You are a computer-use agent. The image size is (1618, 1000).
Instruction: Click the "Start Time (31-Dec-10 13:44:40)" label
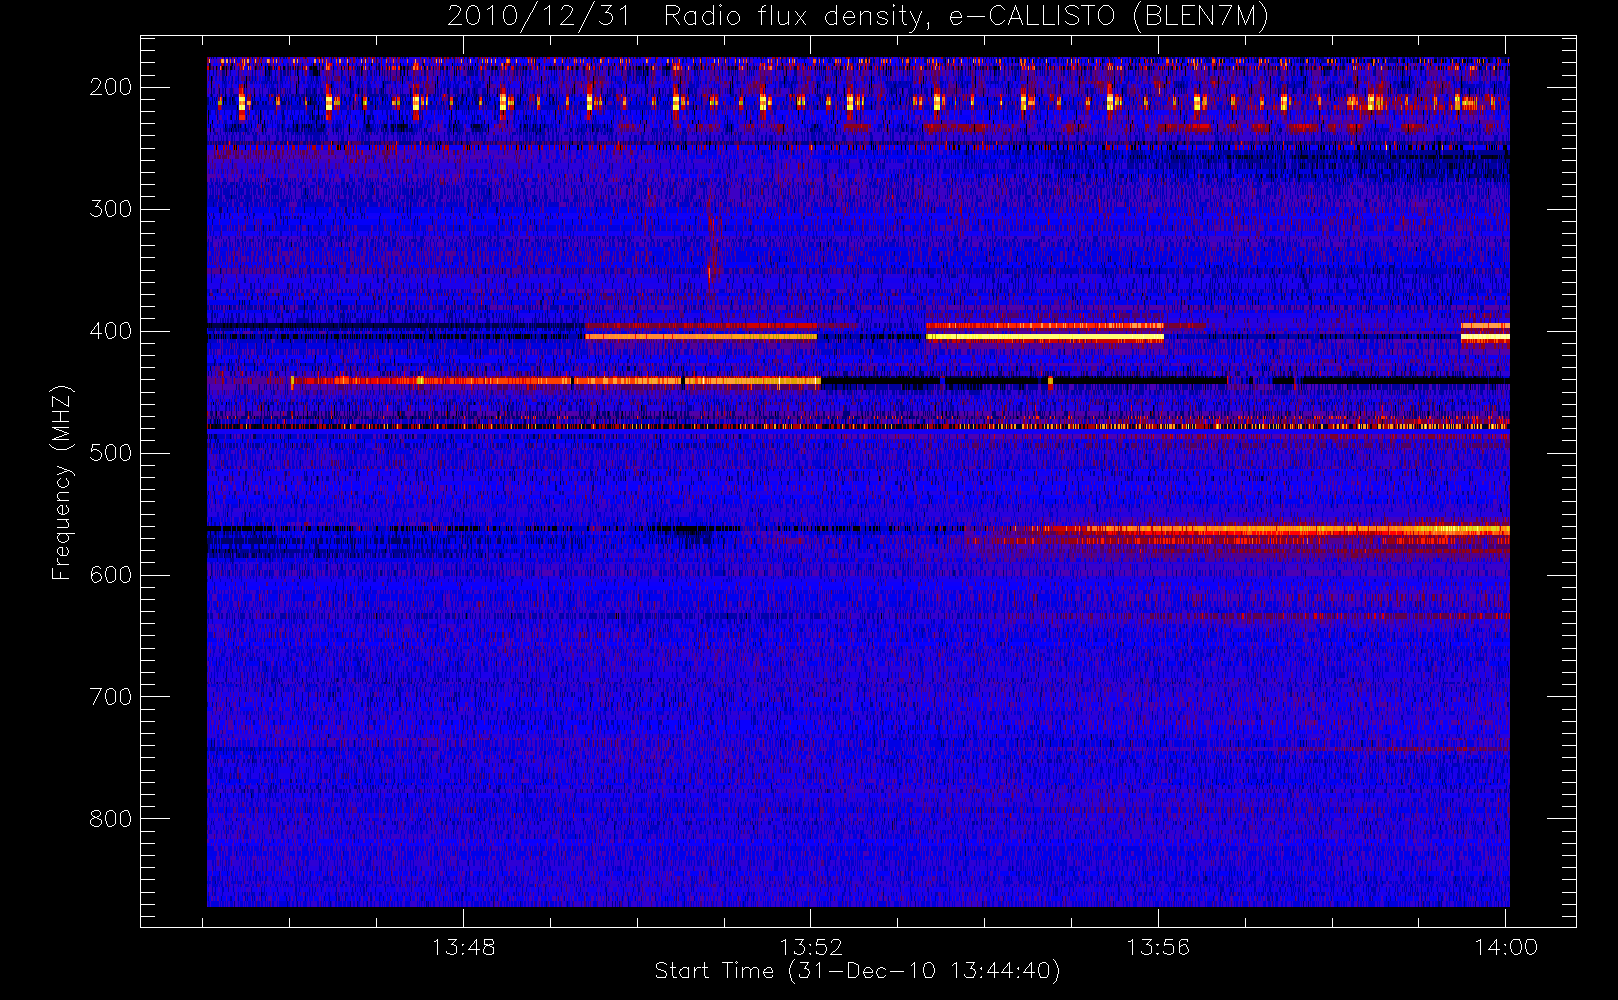[857, 971]
